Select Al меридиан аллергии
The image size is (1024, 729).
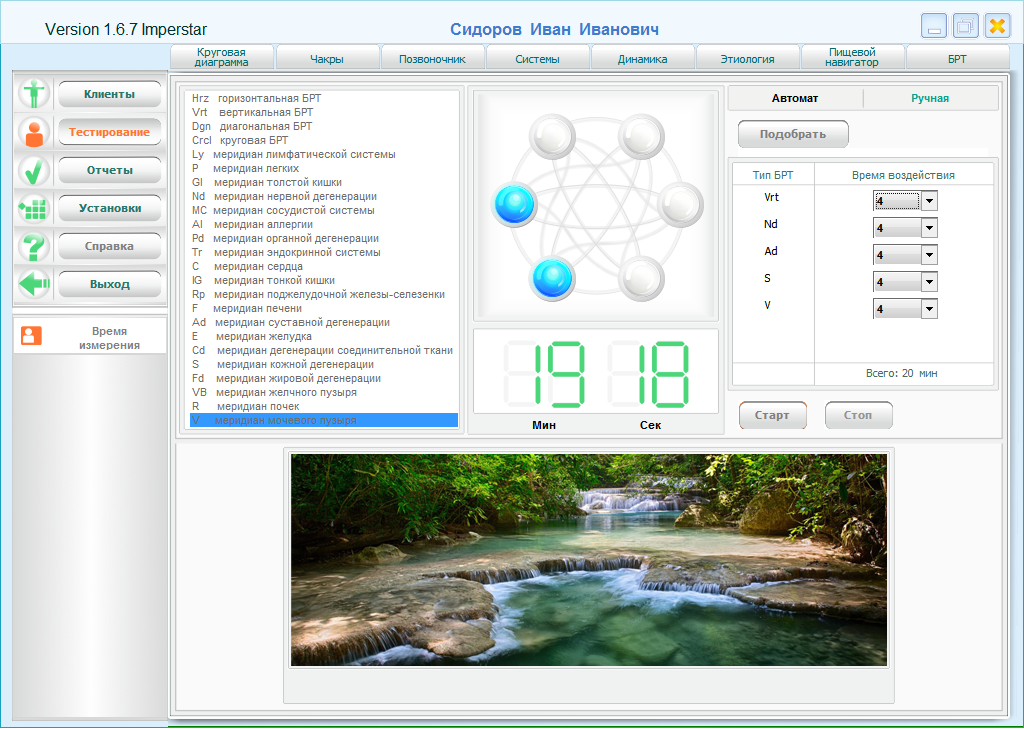point(324,225)
